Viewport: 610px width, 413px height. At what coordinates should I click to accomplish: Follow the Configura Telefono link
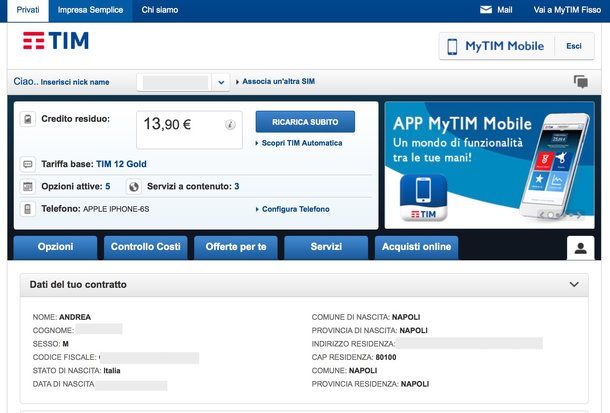pos(295,209)
